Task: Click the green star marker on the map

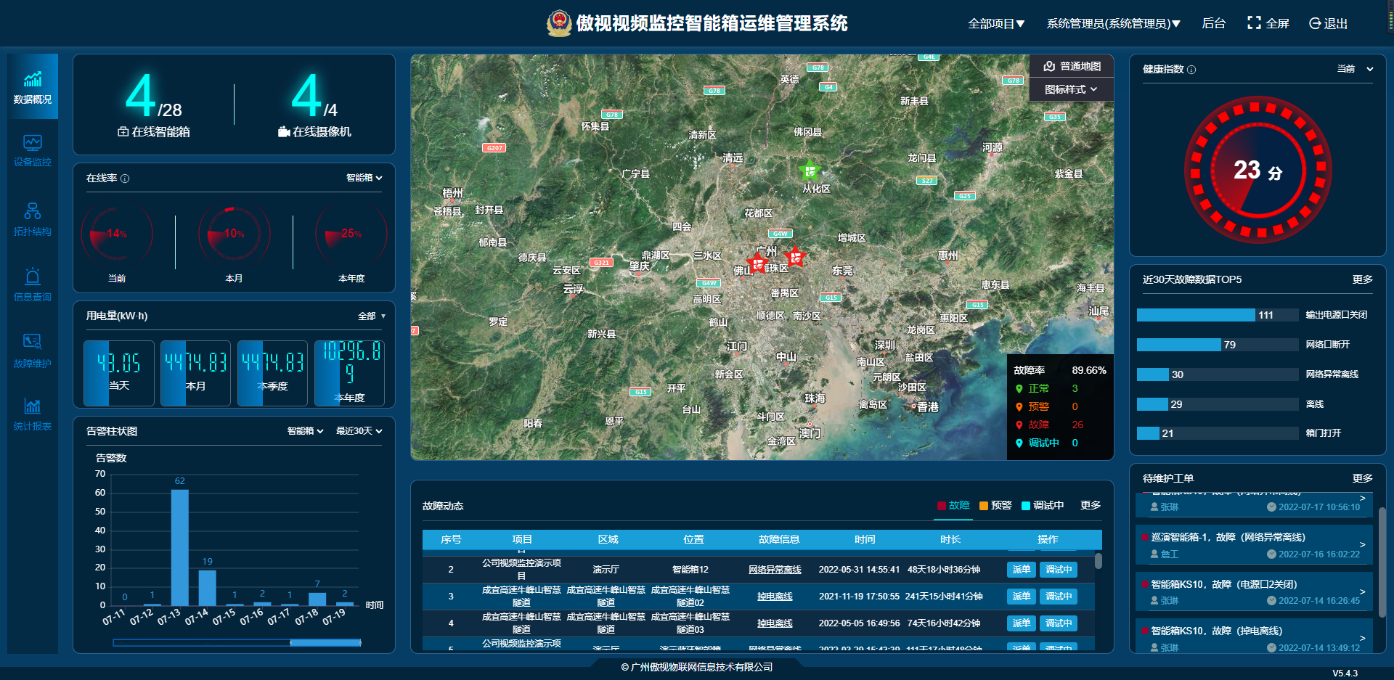Action: tap(810, 170)
